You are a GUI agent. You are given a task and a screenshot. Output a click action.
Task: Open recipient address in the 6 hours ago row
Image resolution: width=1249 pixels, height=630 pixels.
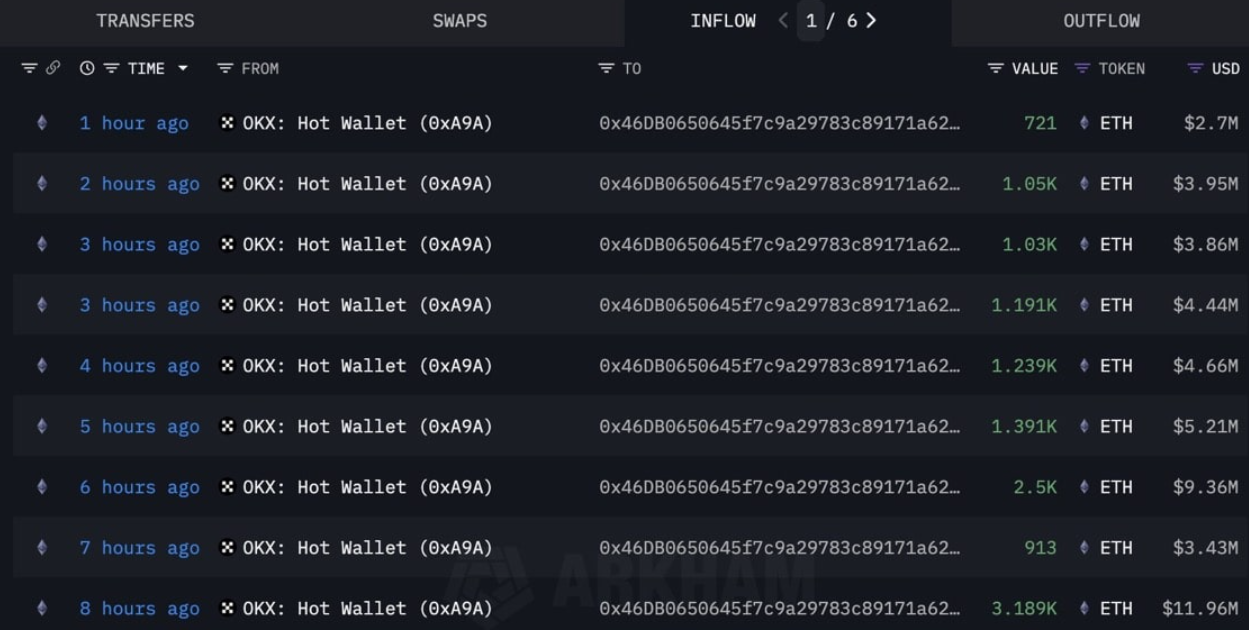click(780, 488)
